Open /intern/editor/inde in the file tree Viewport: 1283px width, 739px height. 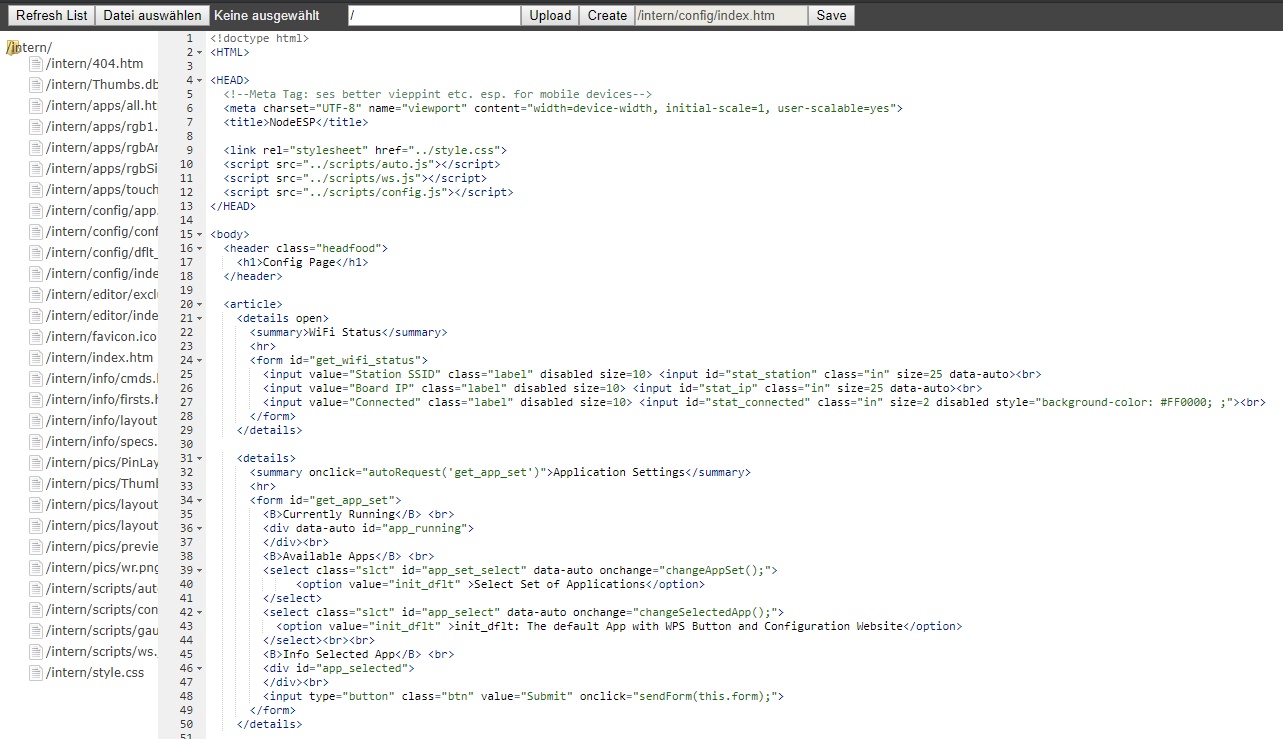(x=102, y=316)
